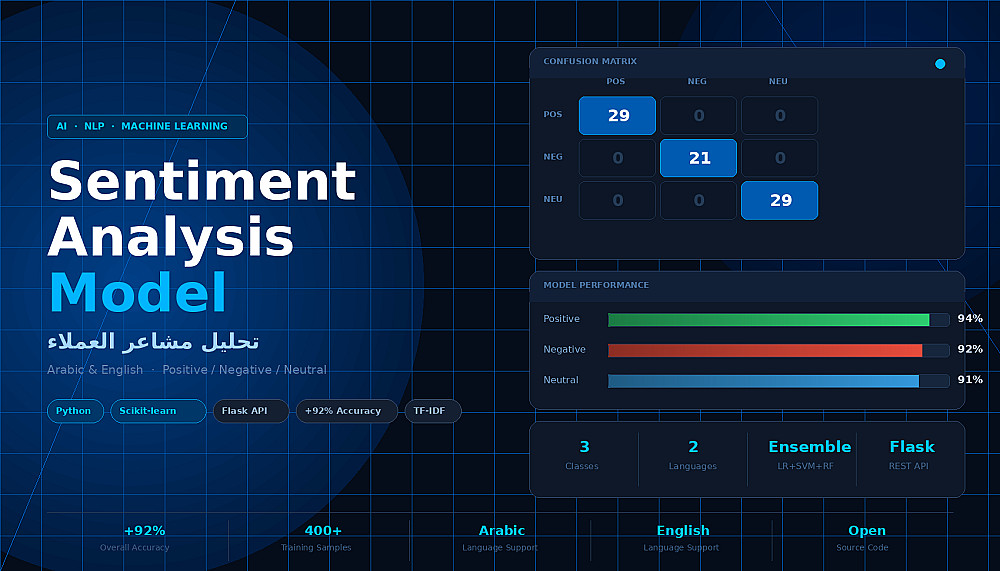This screenshot has width=1000, height=571.
Task: Click the '3 Classes' stat
Action: pyautogui.click(x=582, y=455)
